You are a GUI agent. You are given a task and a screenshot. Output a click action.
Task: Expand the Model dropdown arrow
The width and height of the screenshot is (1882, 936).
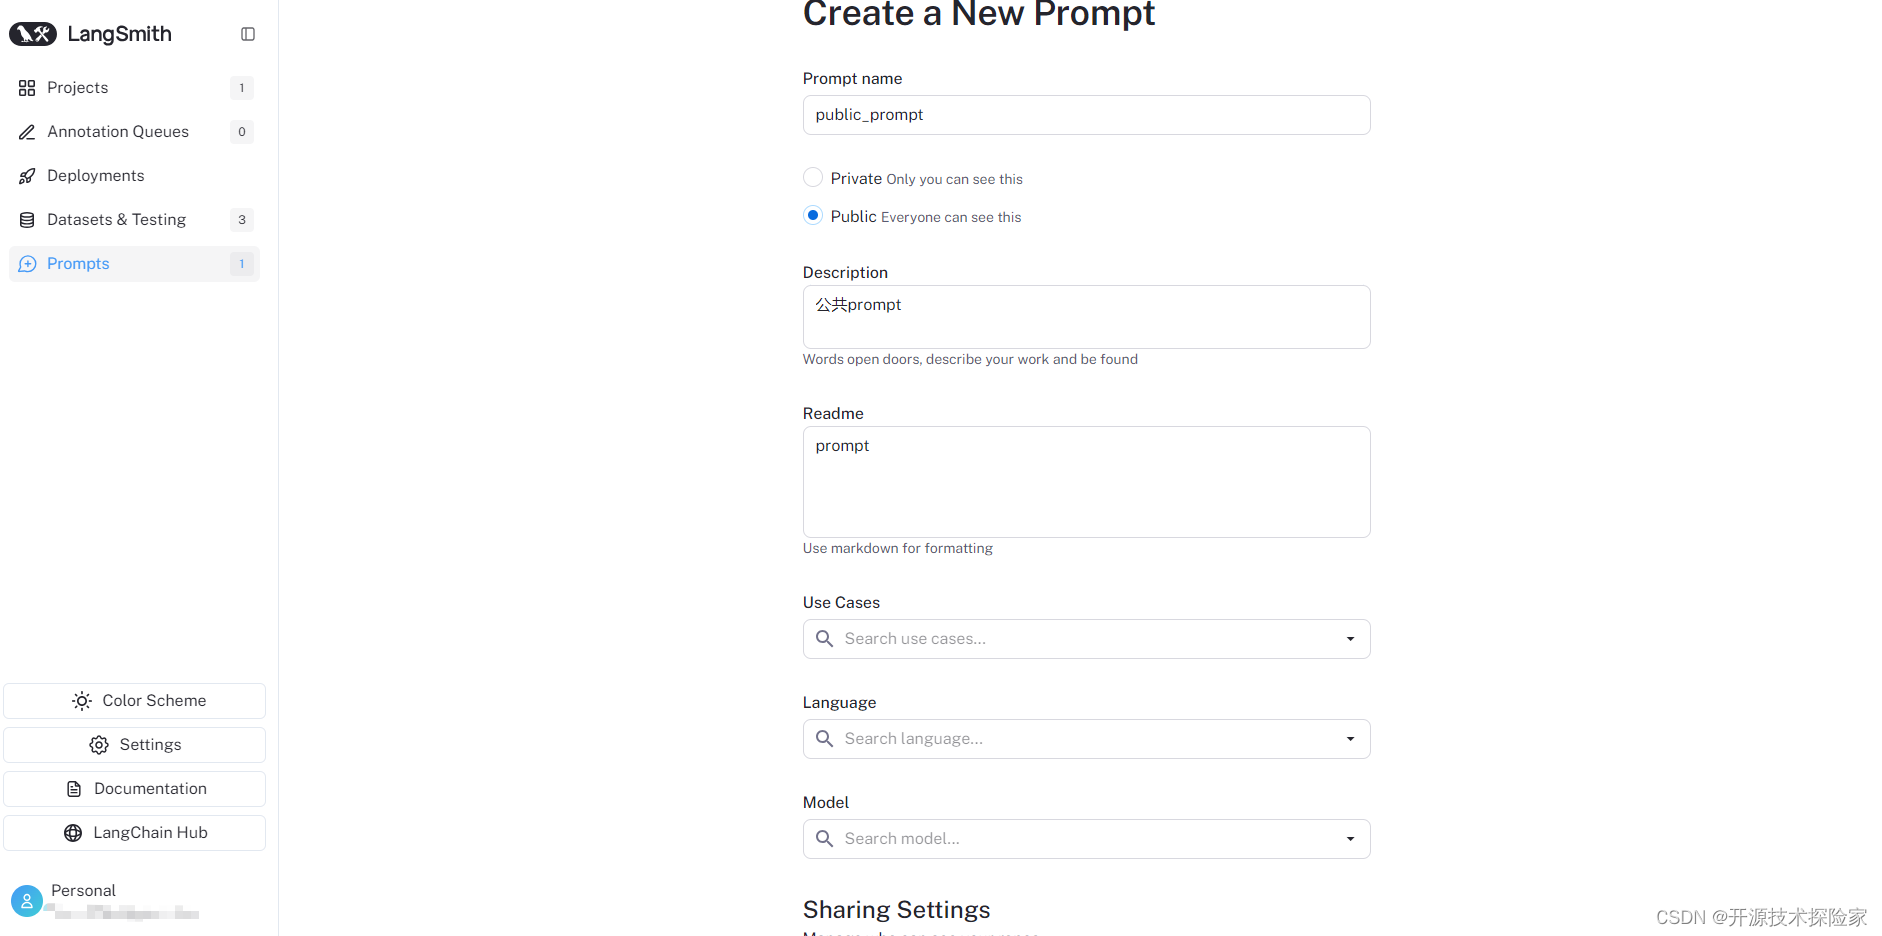point(1350,839)
